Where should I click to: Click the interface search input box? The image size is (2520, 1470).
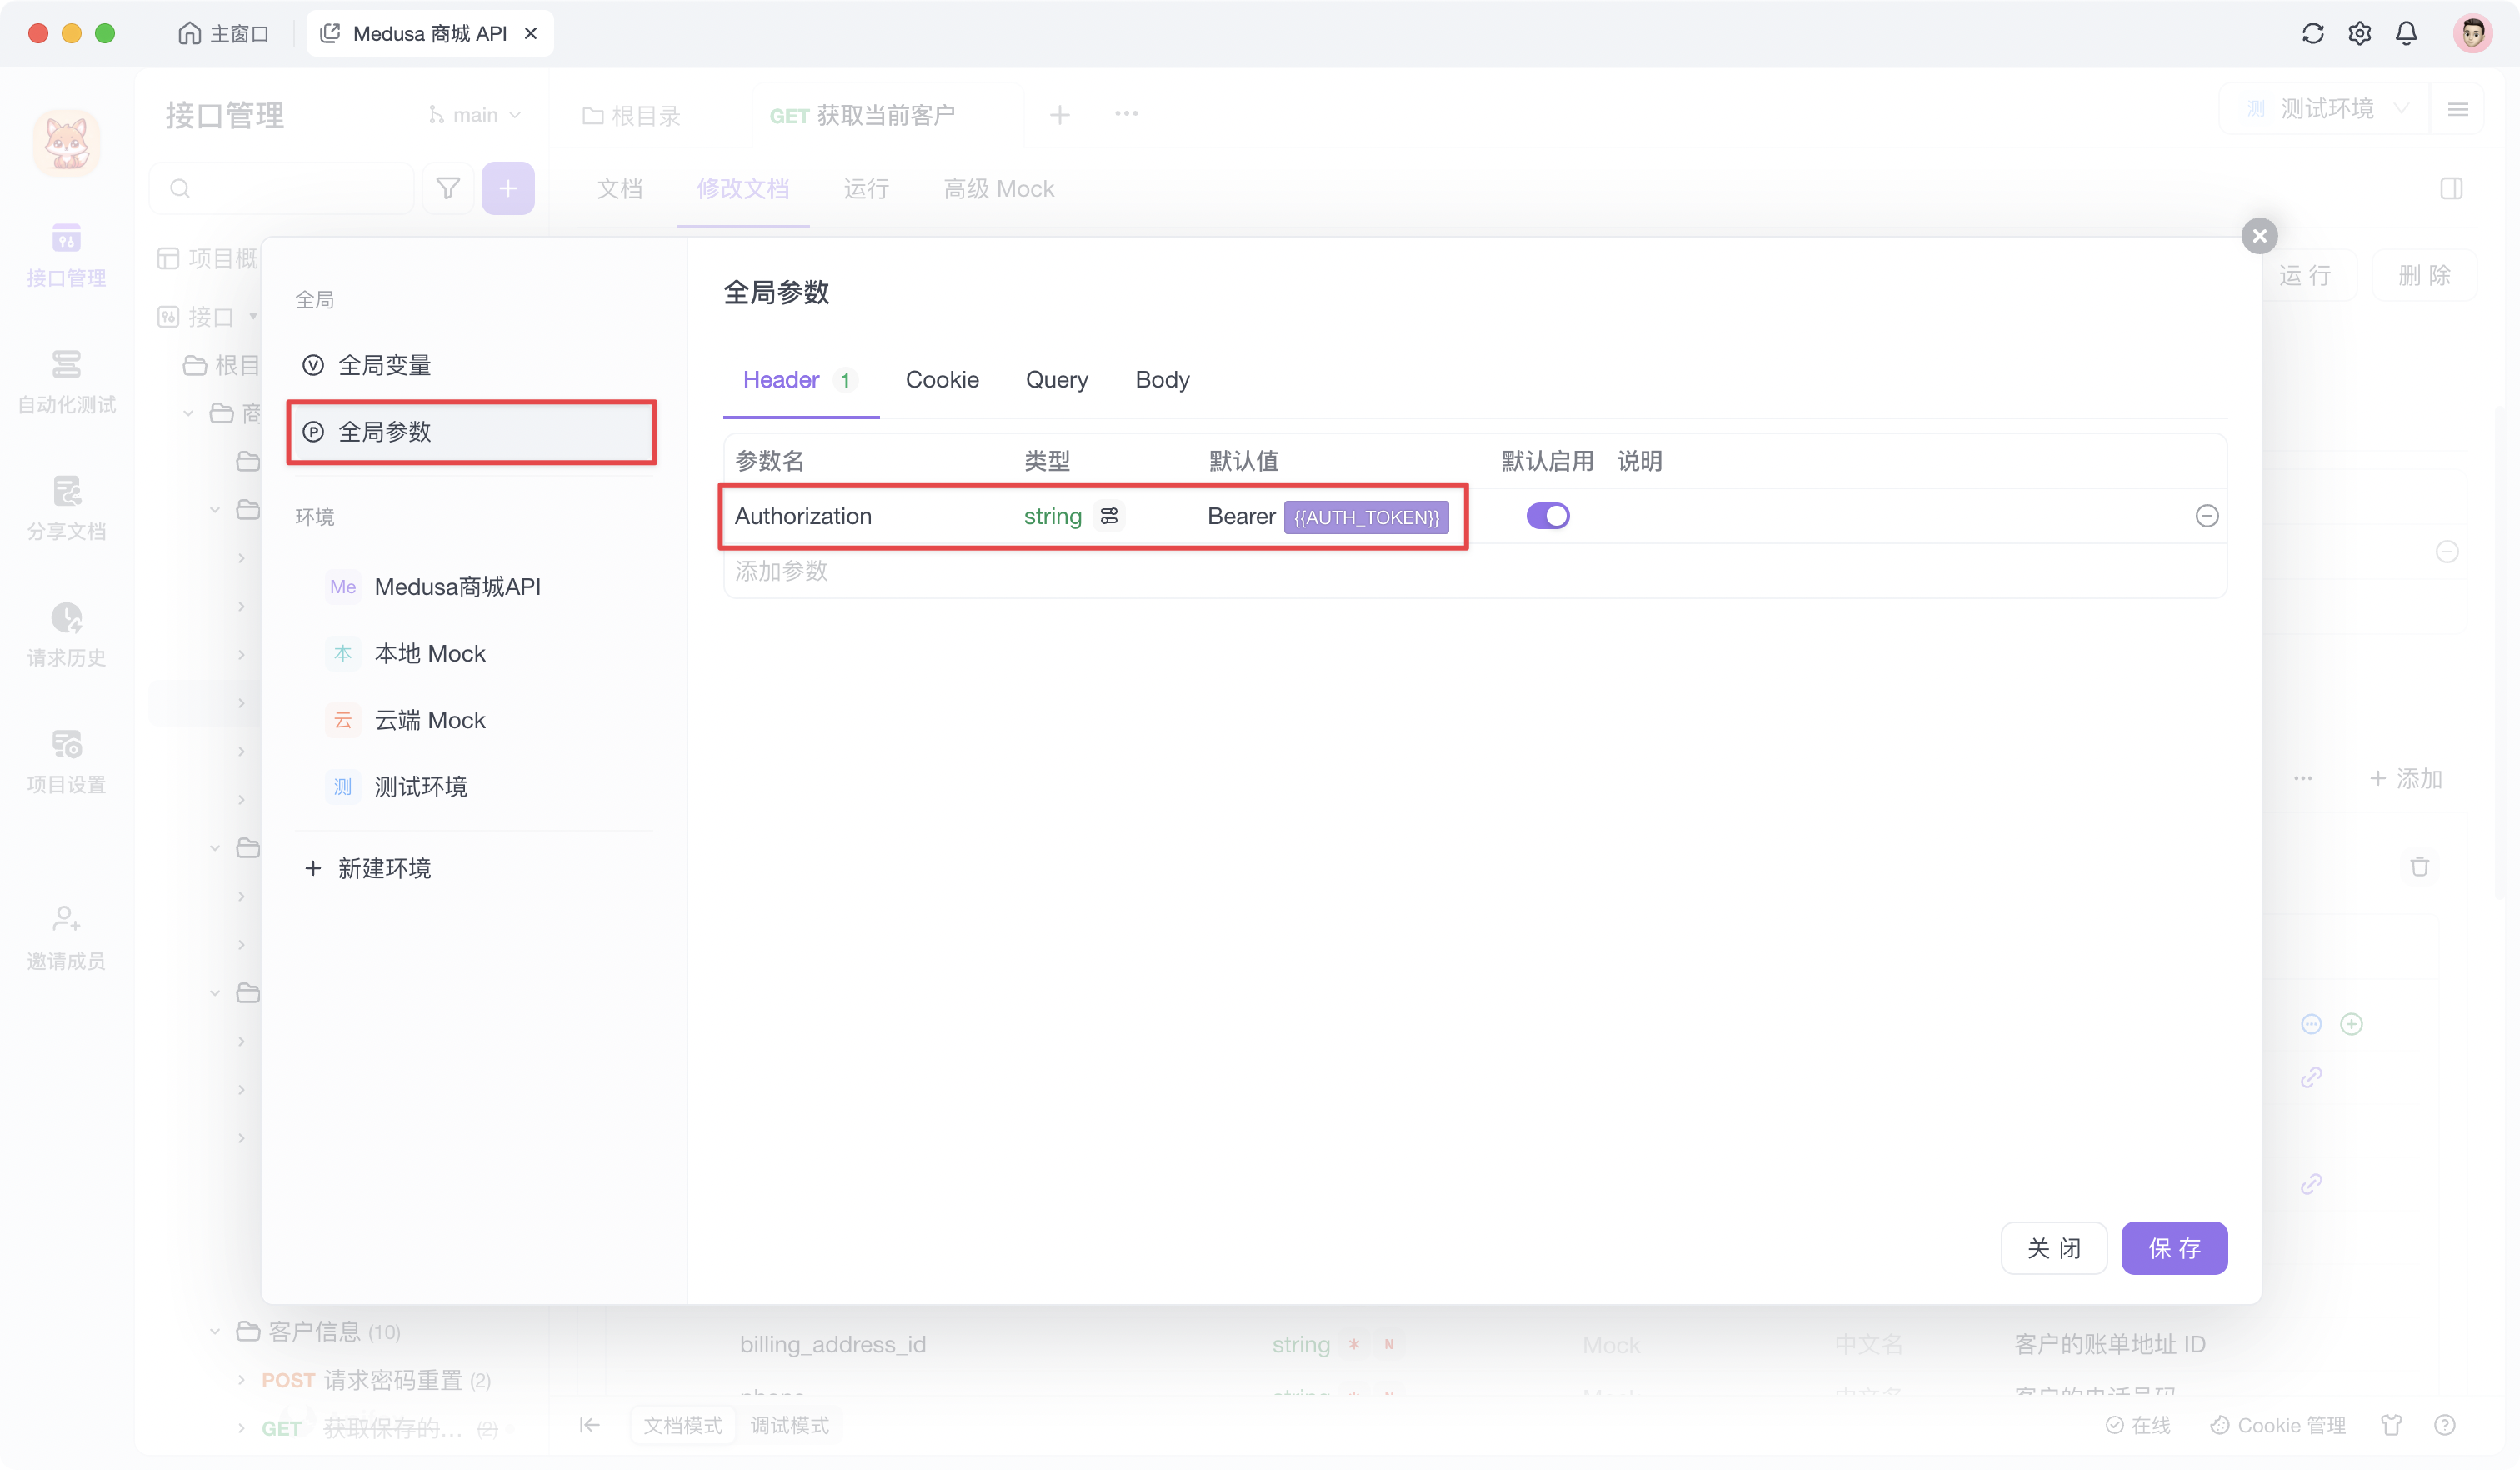281,188
